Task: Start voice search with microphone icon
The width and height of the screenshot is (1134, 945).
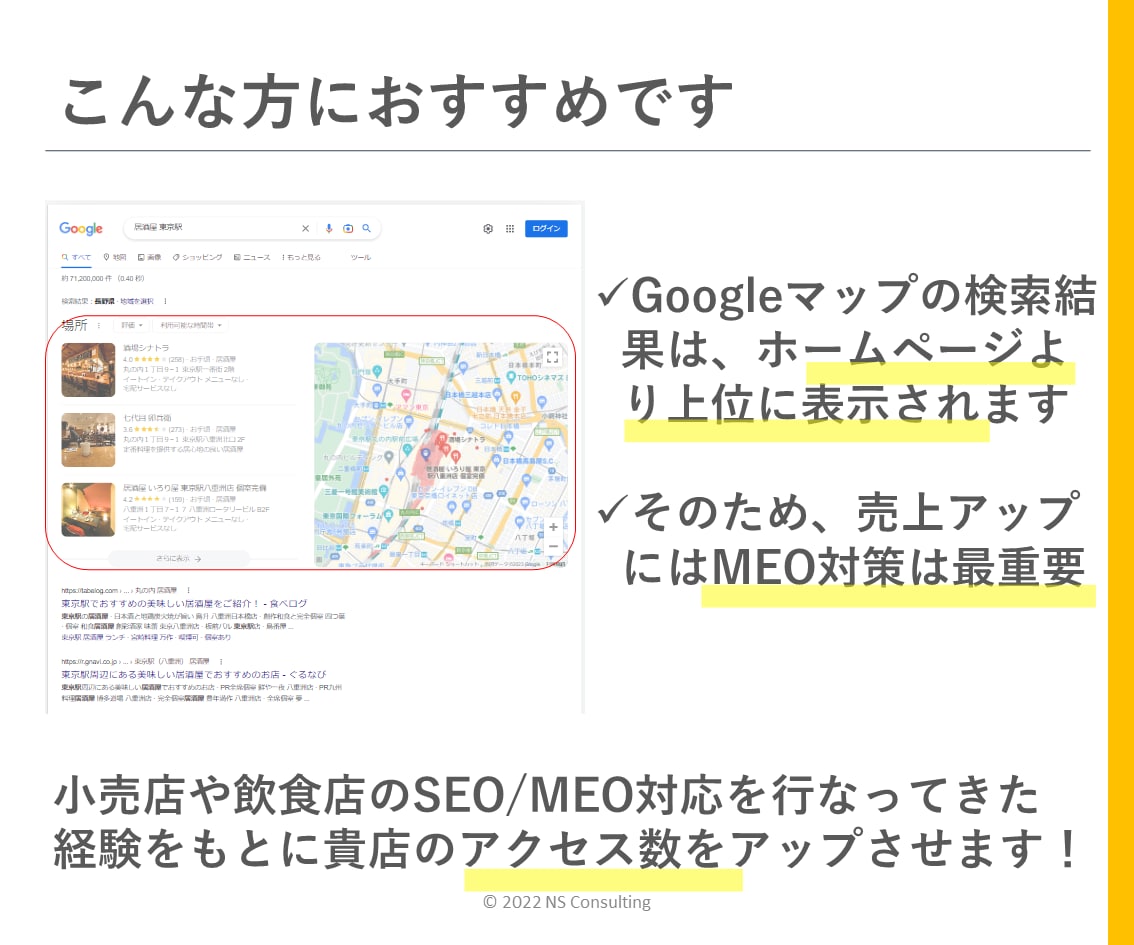Action: [x=328, y=228]
